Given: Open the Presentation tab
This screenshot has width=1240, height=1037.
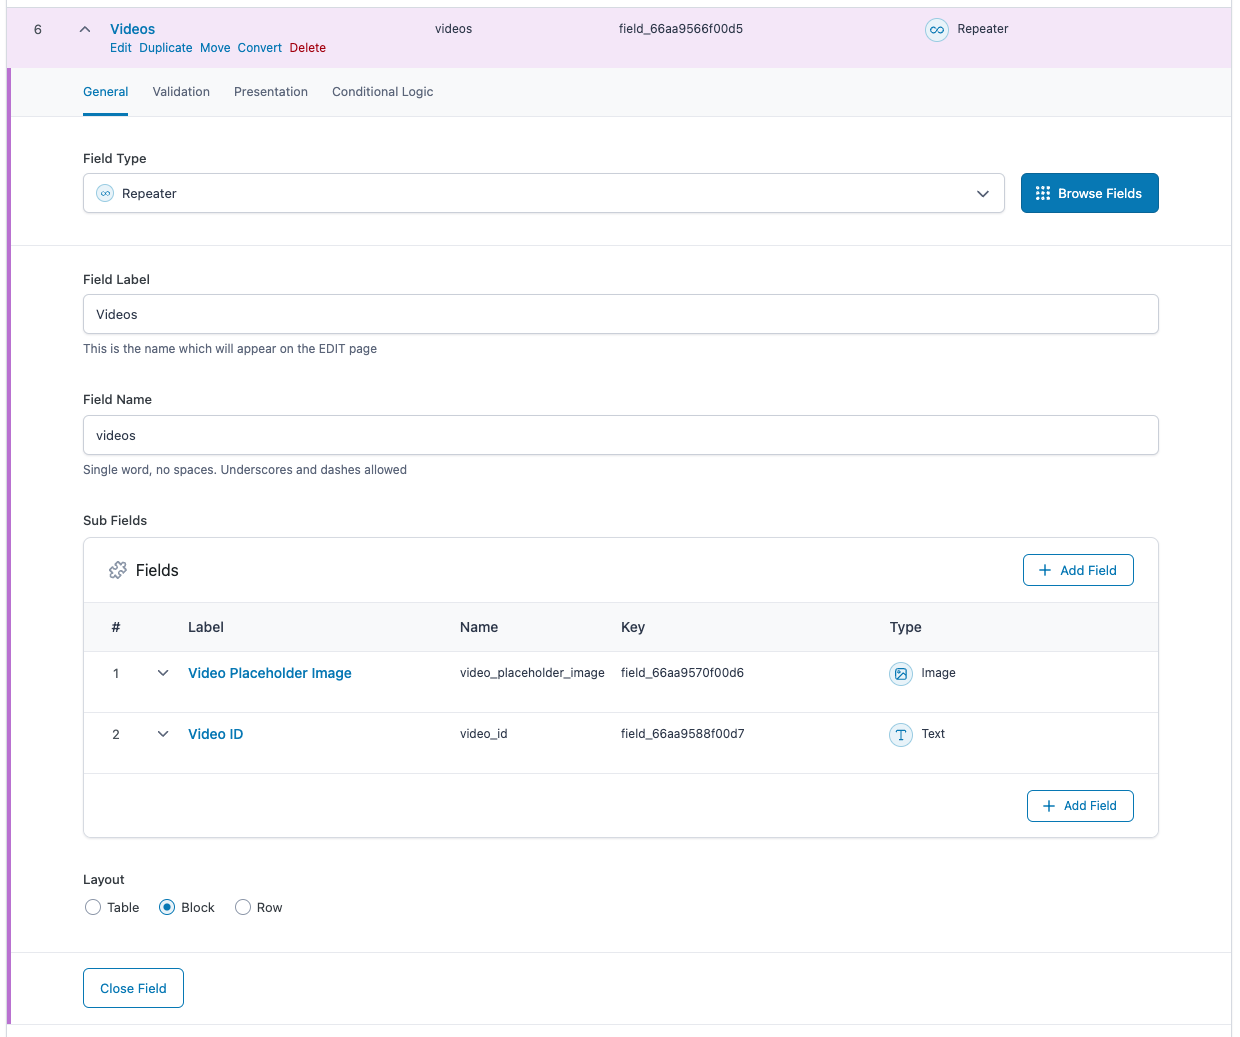Looking at the screenshot, I should 271,92.
